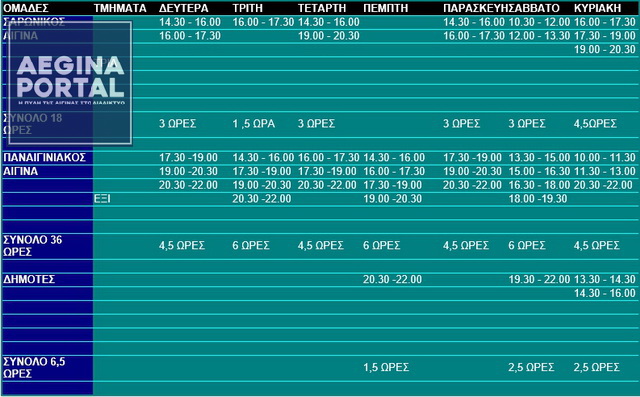The height and width of the screenshot is (397, 640).
Task: Click the ΚΥΡΙΑΚΗ header cell
Action: 598,8
